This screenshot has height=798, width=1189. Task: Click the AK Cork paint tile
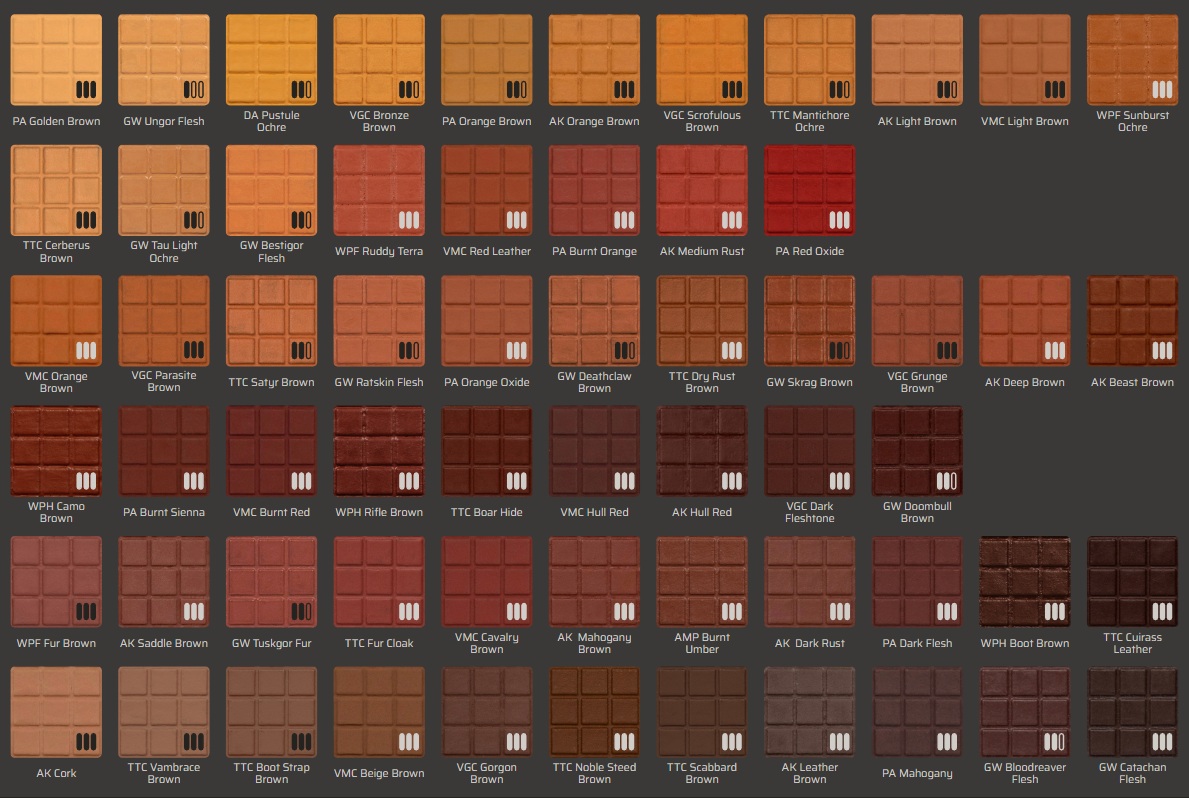pyautogui.click(x=56, y=712)
